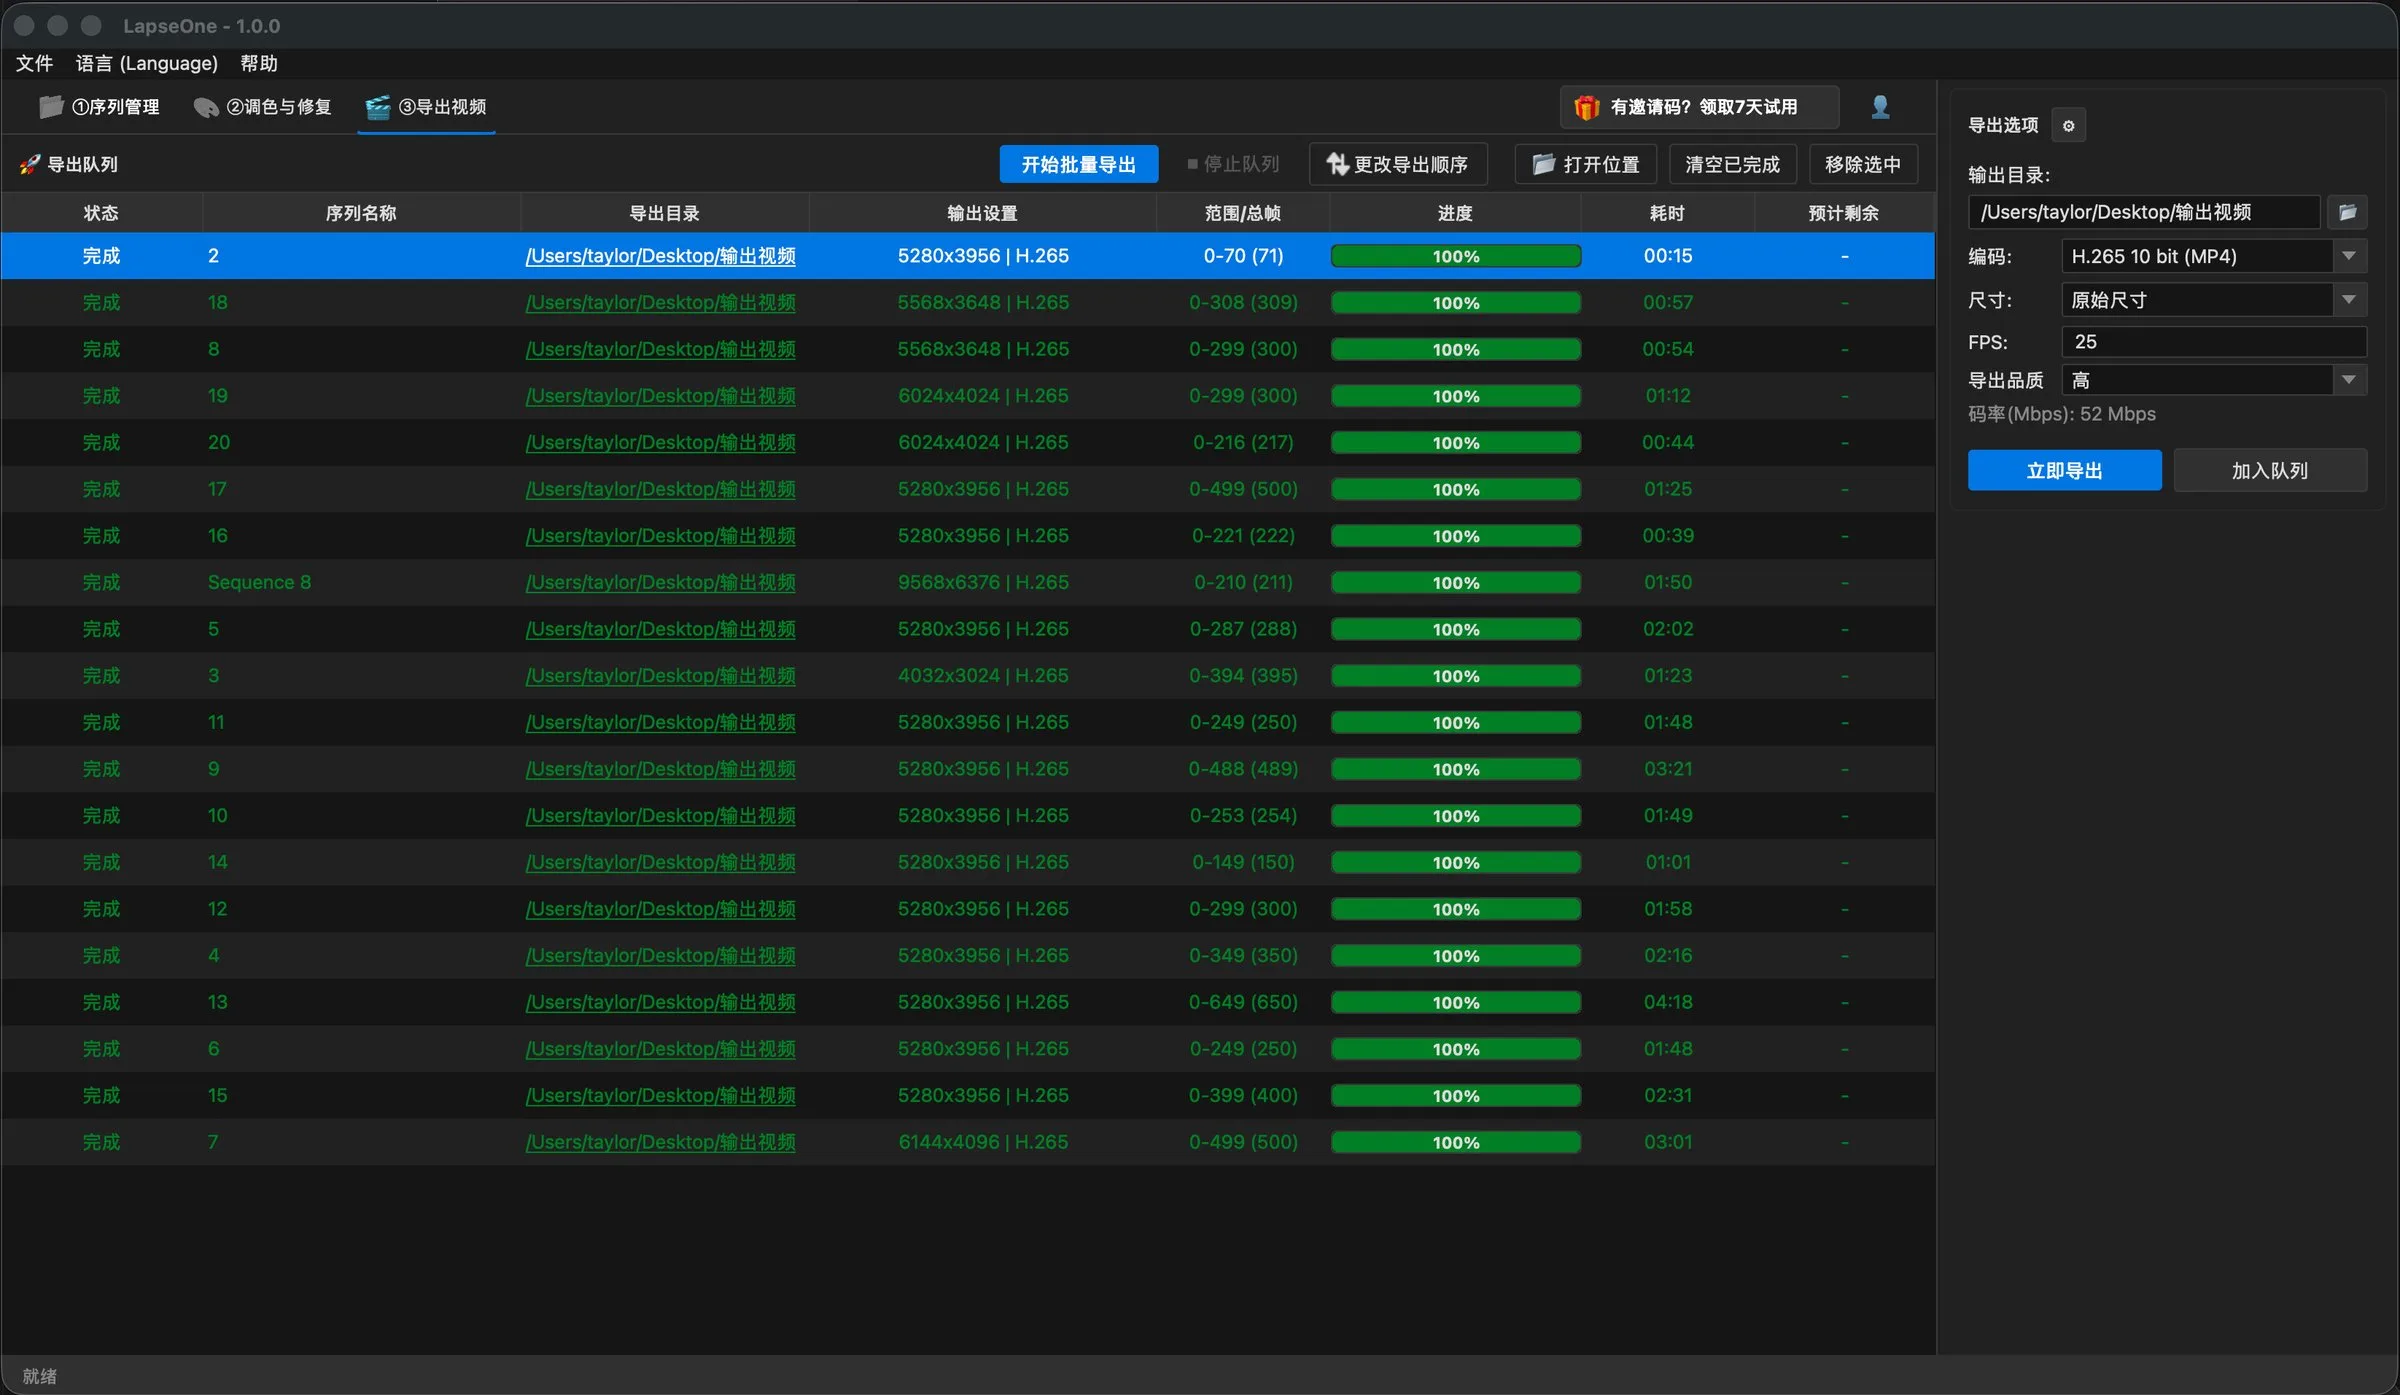2400x1395 pixels.
Task: Click elapsed time 04:18
Action: pyautogui.click(x=1668, y=1002)
